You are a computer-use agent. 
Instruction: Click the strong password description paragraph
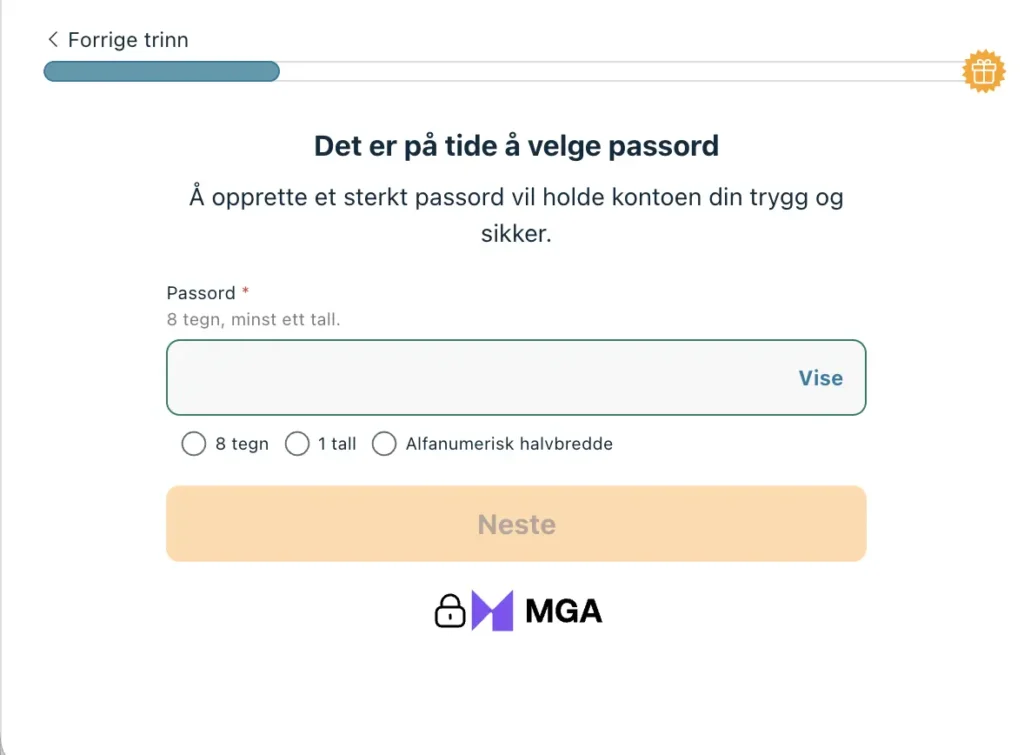(516, 216)
